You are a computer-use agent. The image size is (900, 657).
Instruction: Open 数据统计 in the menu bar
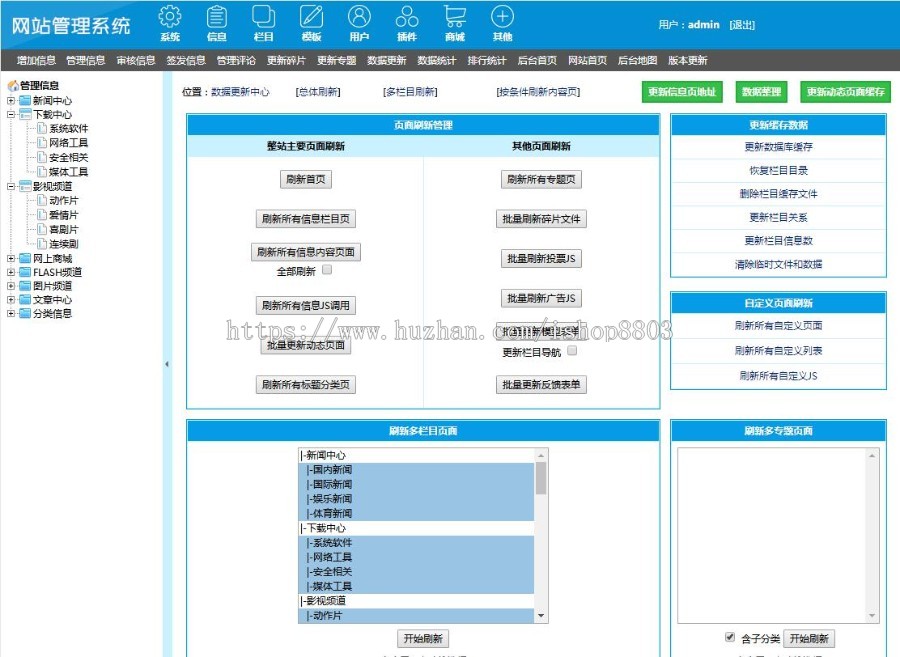[436, 60]
